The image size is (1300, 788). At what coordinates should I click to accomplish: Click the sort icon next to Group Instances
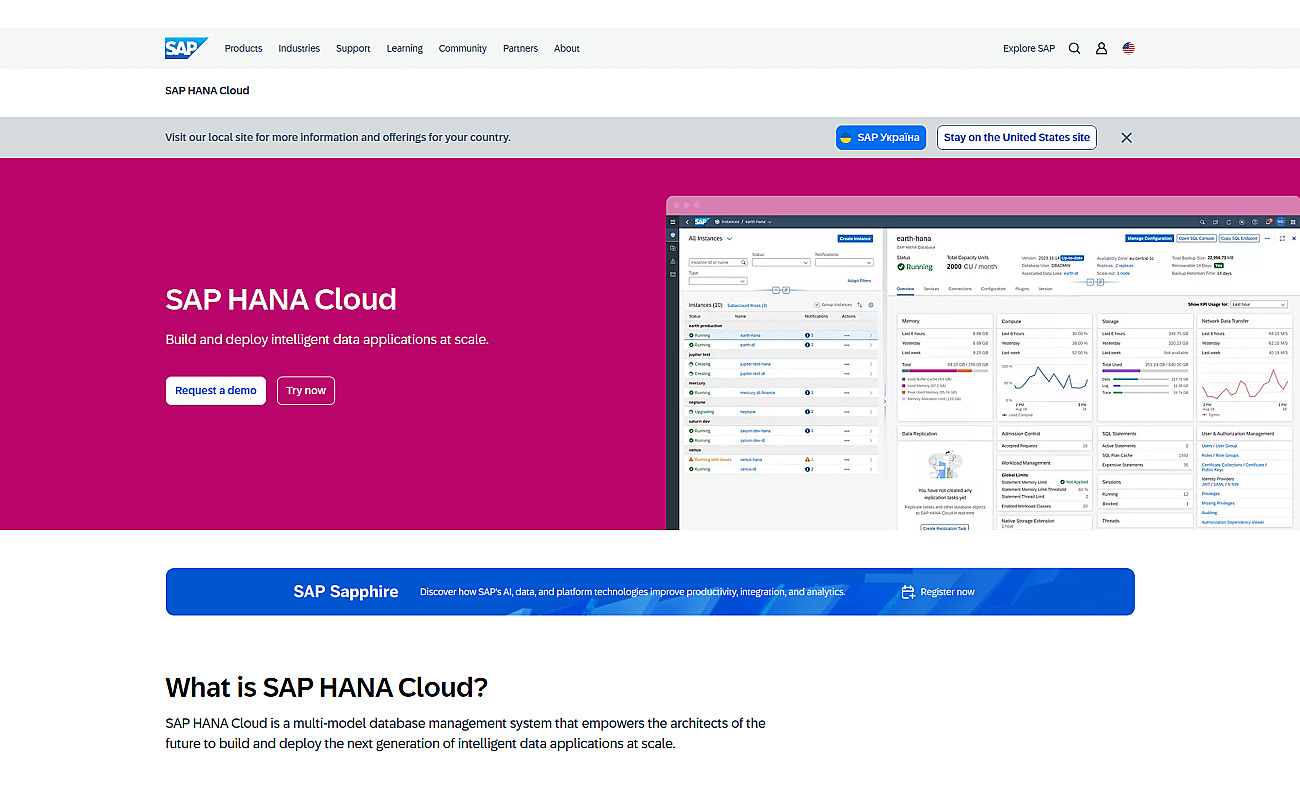click(859, 305)
